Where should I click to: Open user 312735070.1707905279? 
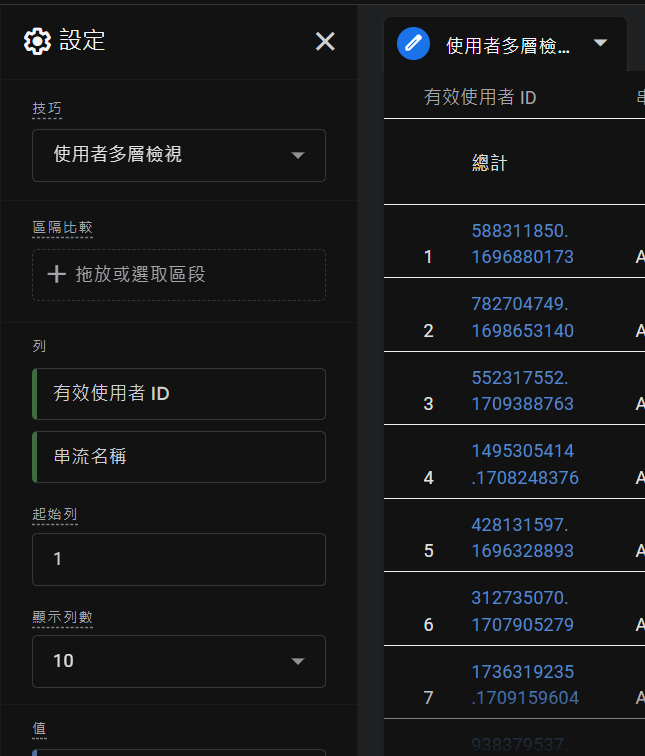(523, 611)
